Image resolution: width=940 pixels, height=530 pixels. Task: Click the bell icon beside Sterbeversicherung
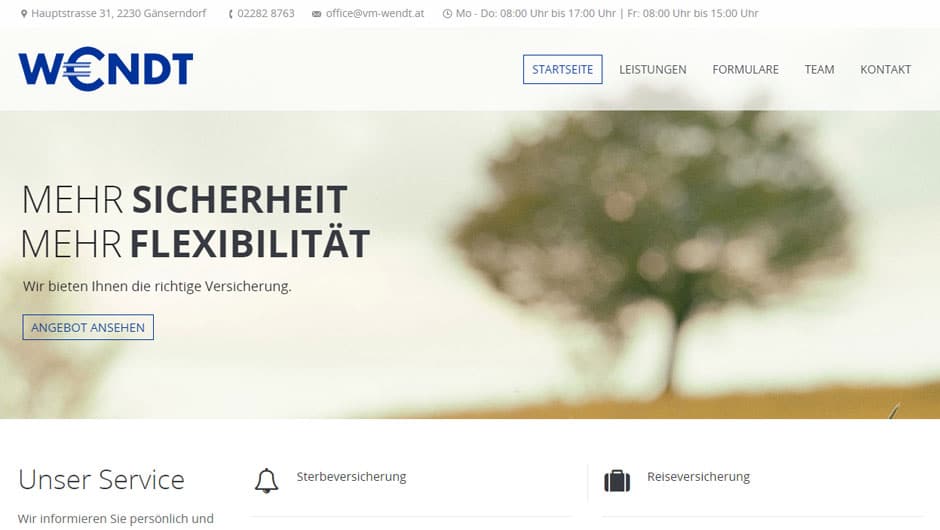pyautogui.click(x=266, y=480)
